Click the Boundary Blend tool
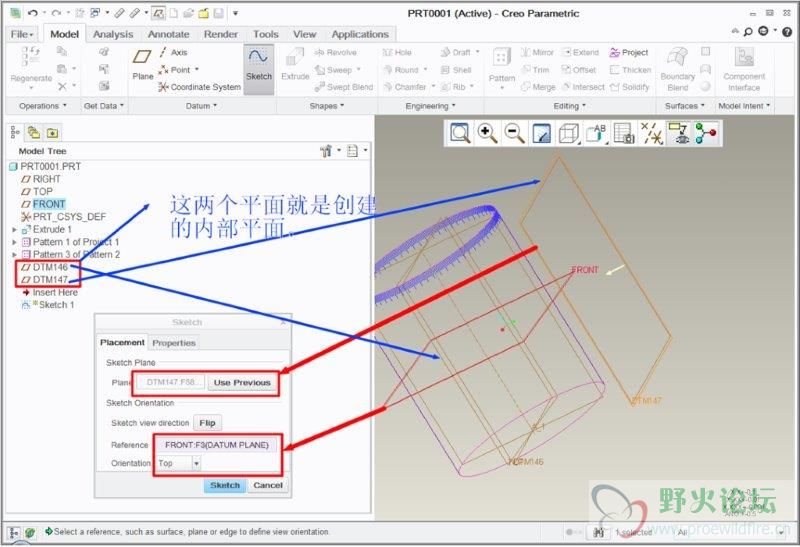 pos(678,69)
